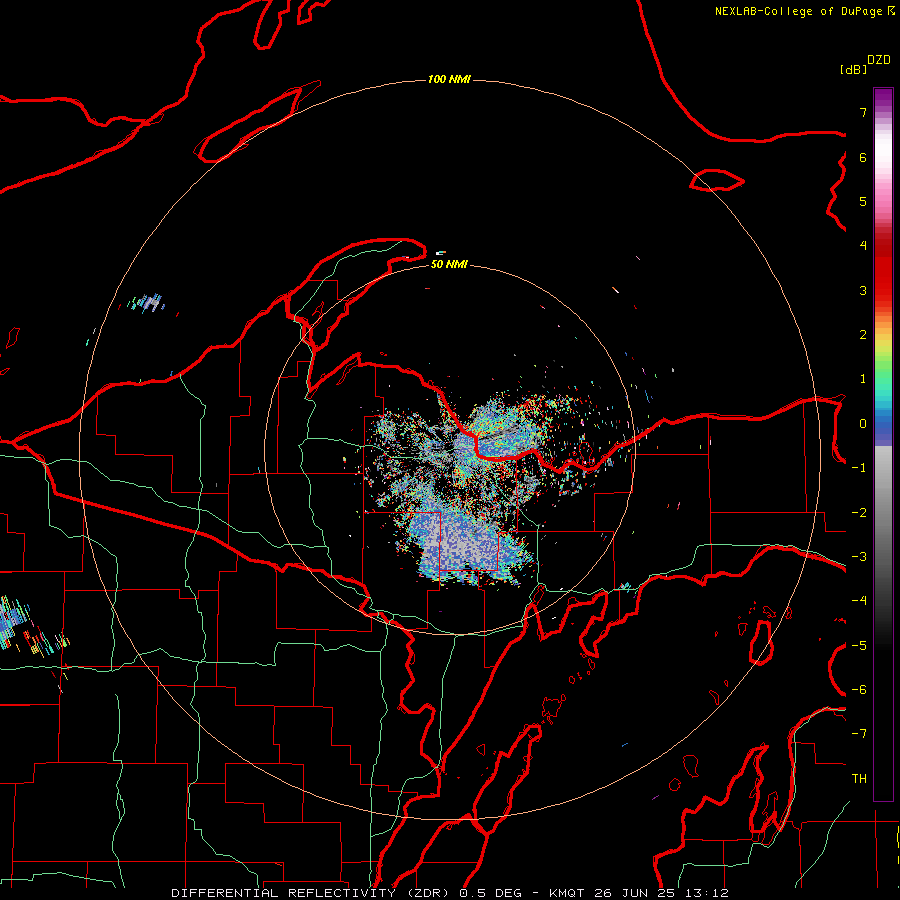The width and height of the screenshot is (900, 900).
Task: Click the 2 value on the dB scale
Action: coord(863,335)
